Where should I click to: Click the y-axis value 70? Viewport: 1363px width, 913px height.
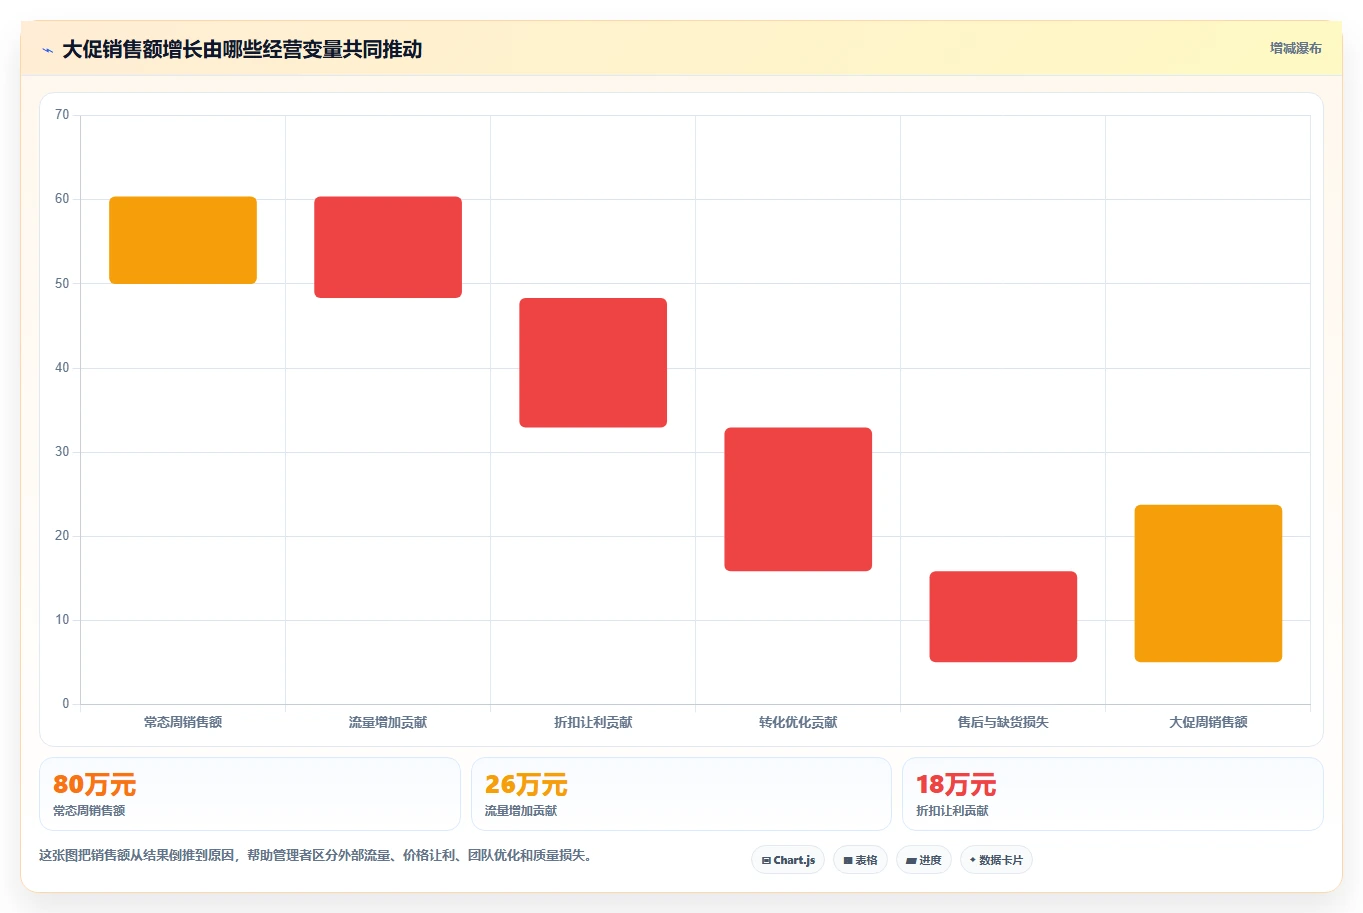click(62, 115)
